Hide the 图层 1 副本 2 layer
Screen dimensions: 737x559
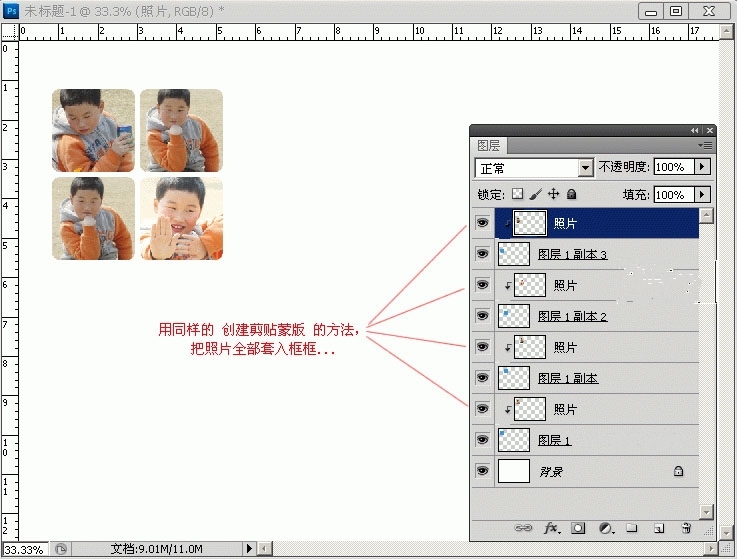coord(483,315)
